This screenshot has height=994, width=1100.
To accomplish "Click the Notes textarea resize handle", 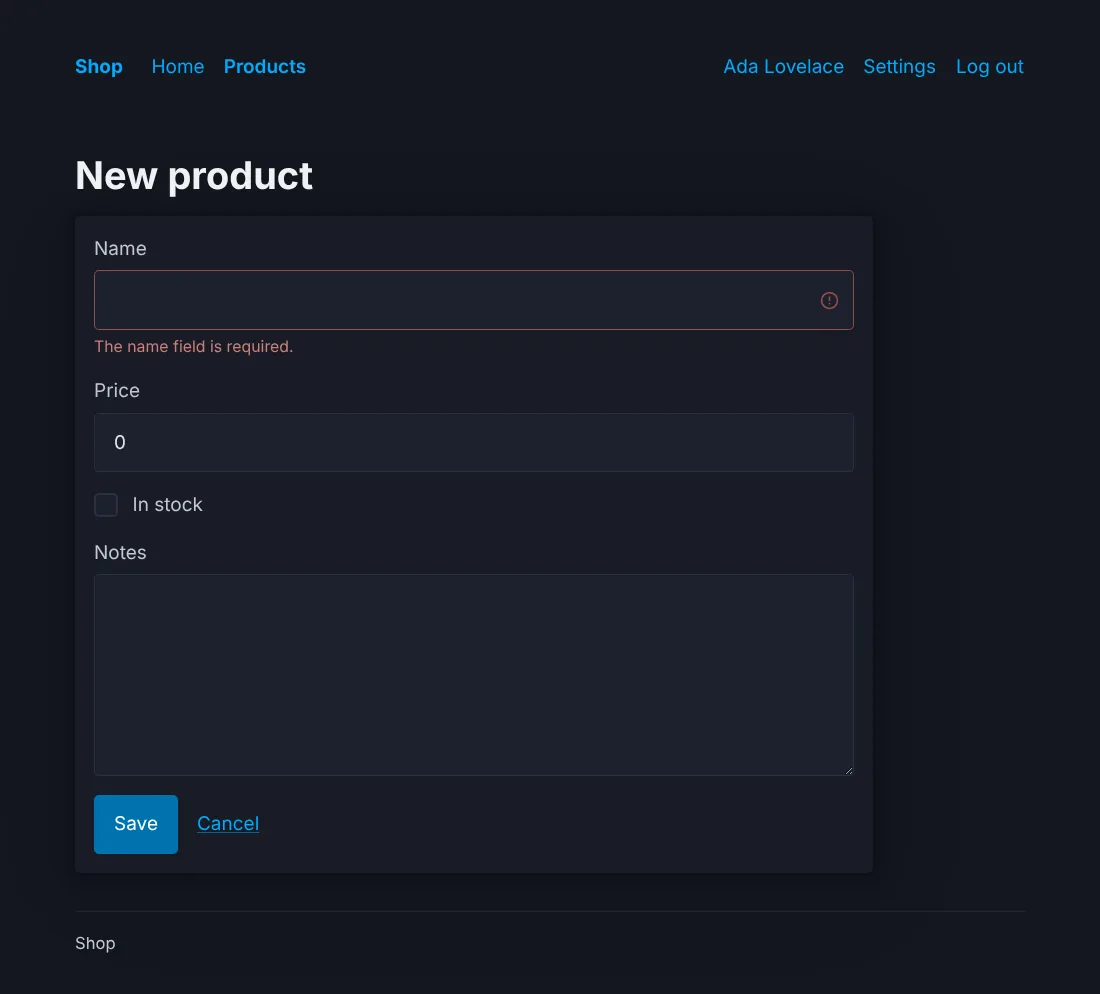I will point(848,770).
